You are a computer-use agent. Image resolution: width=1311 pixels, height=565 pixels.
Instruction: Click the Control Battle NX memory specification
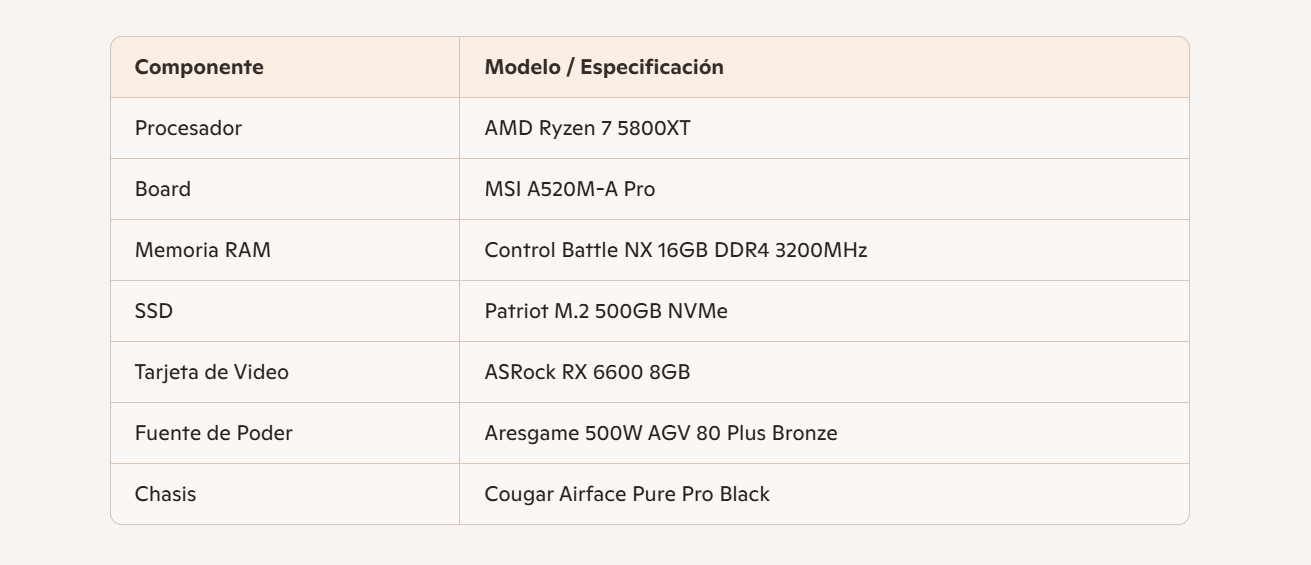pyautogui.click(x=675, y=251)
